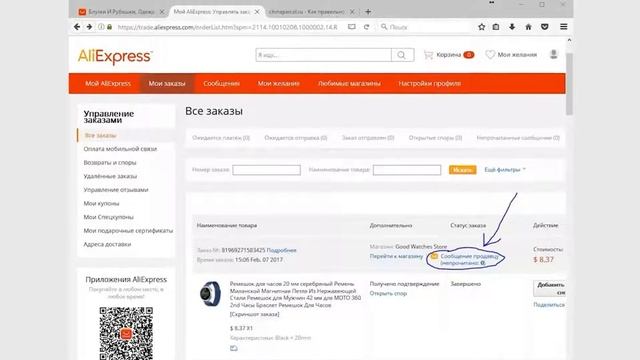Click the order number input field
Screen dimensions: 640x360
[267, 170]
